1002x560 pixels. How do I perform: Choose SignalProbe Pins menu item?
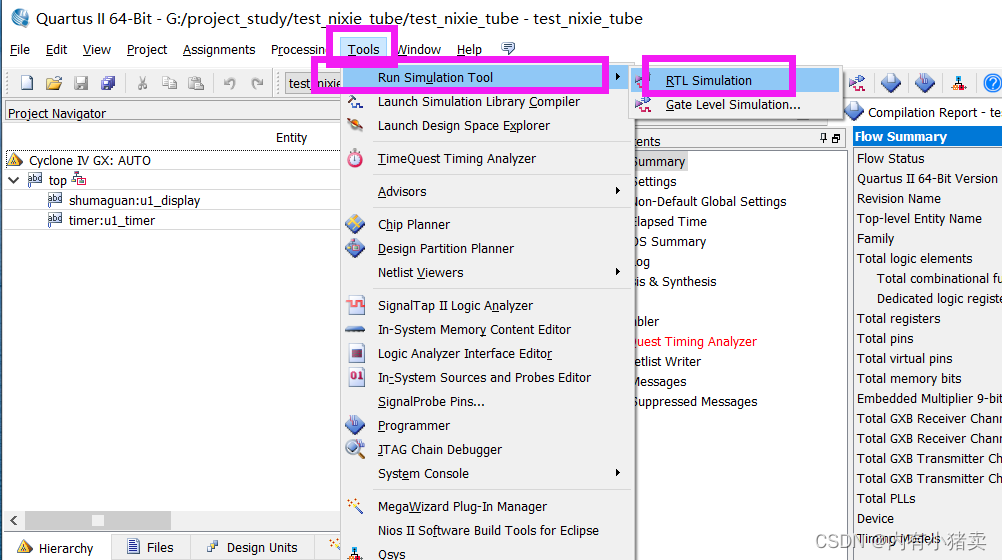click(431, 401)
